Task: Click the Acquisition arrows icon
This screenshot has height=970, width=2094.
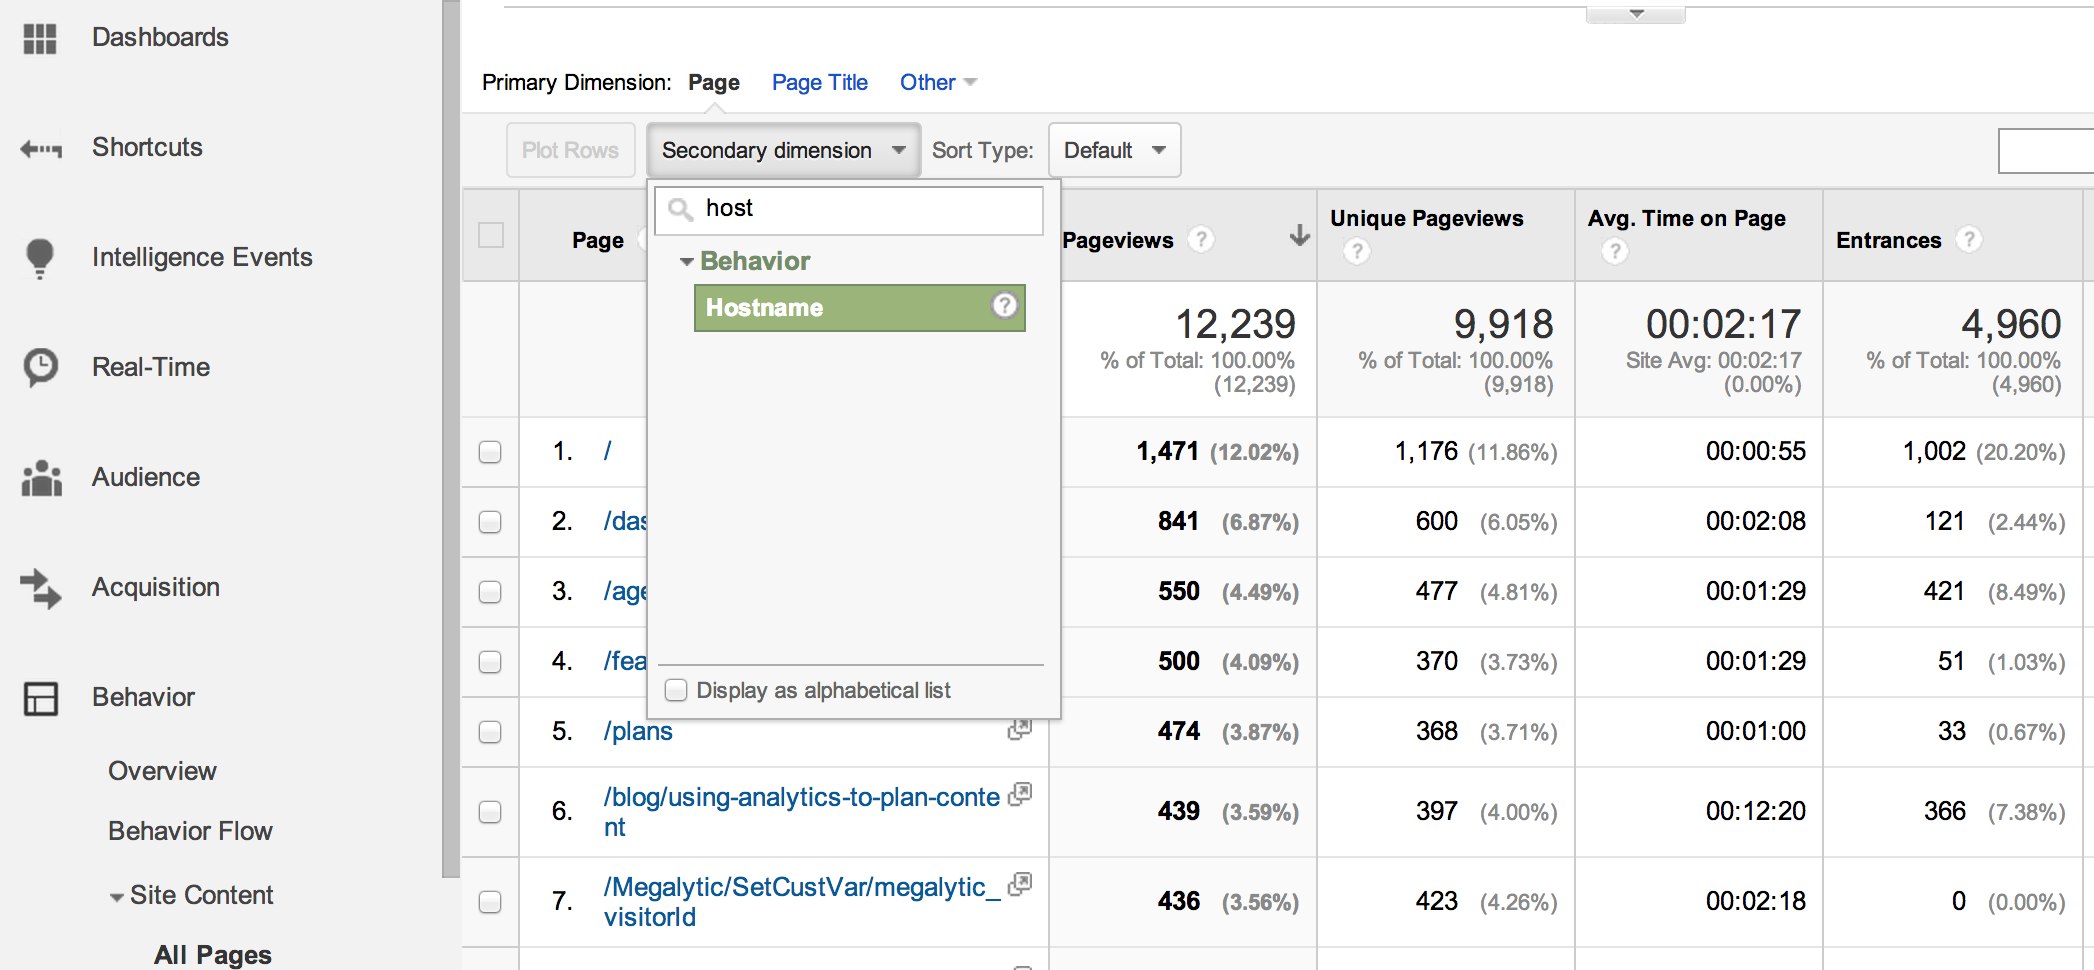Action: 41,588
